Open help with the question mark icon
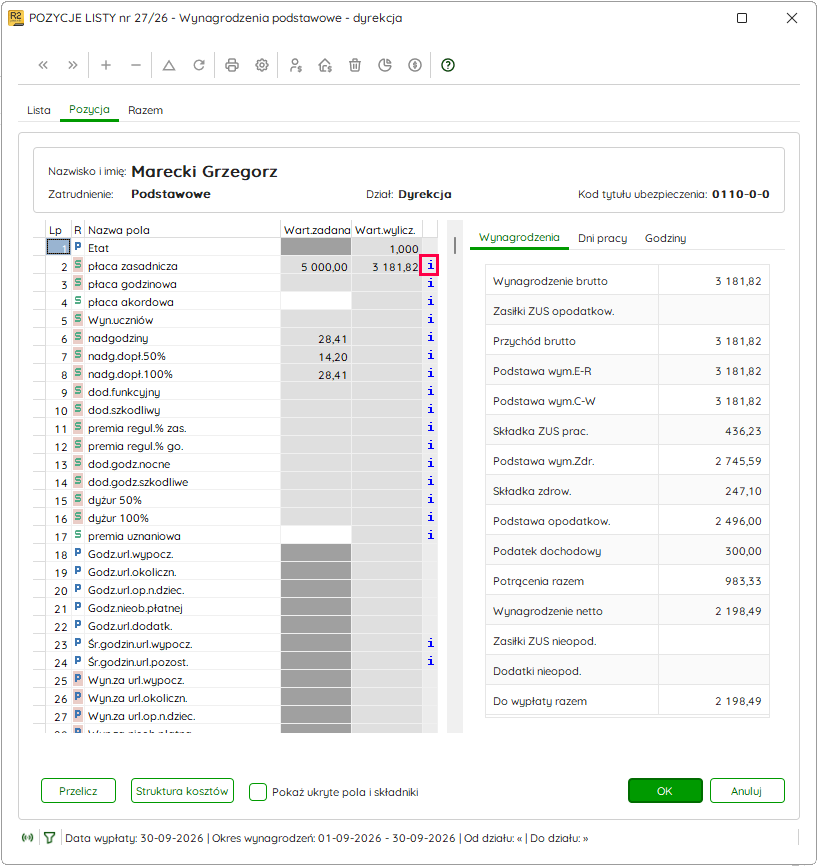 [448, 65]
